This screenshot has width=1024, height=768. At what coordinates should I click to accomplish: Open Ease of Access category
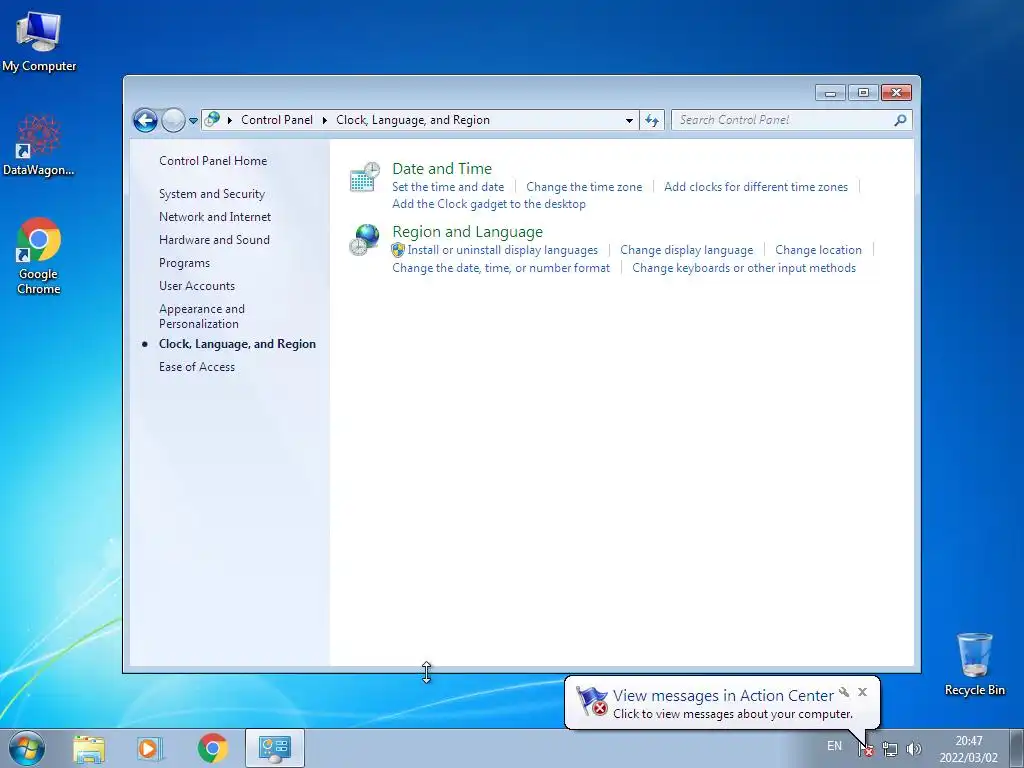click(197, 367)
